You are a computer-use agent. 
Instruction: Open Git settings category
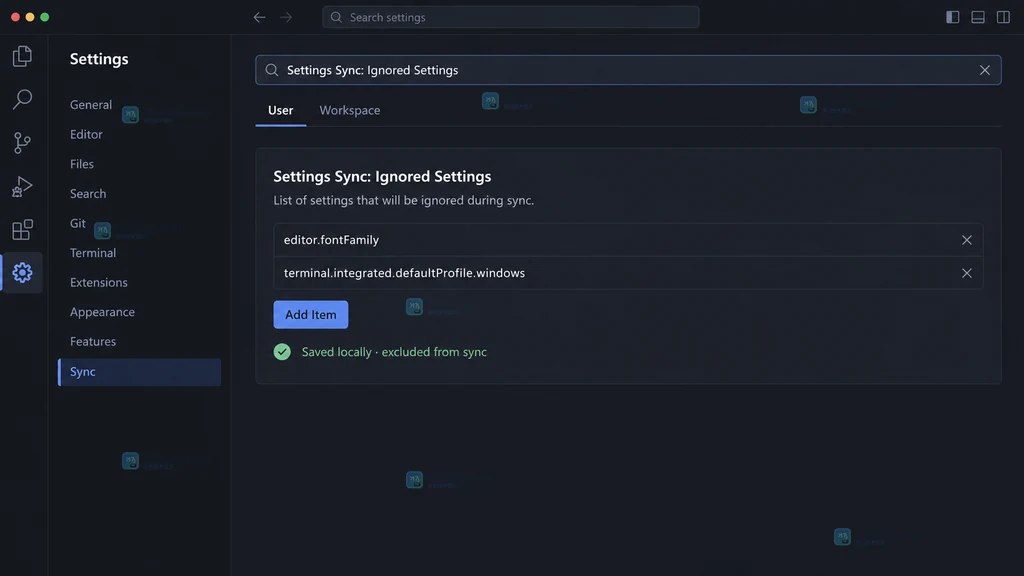[78, 223]
